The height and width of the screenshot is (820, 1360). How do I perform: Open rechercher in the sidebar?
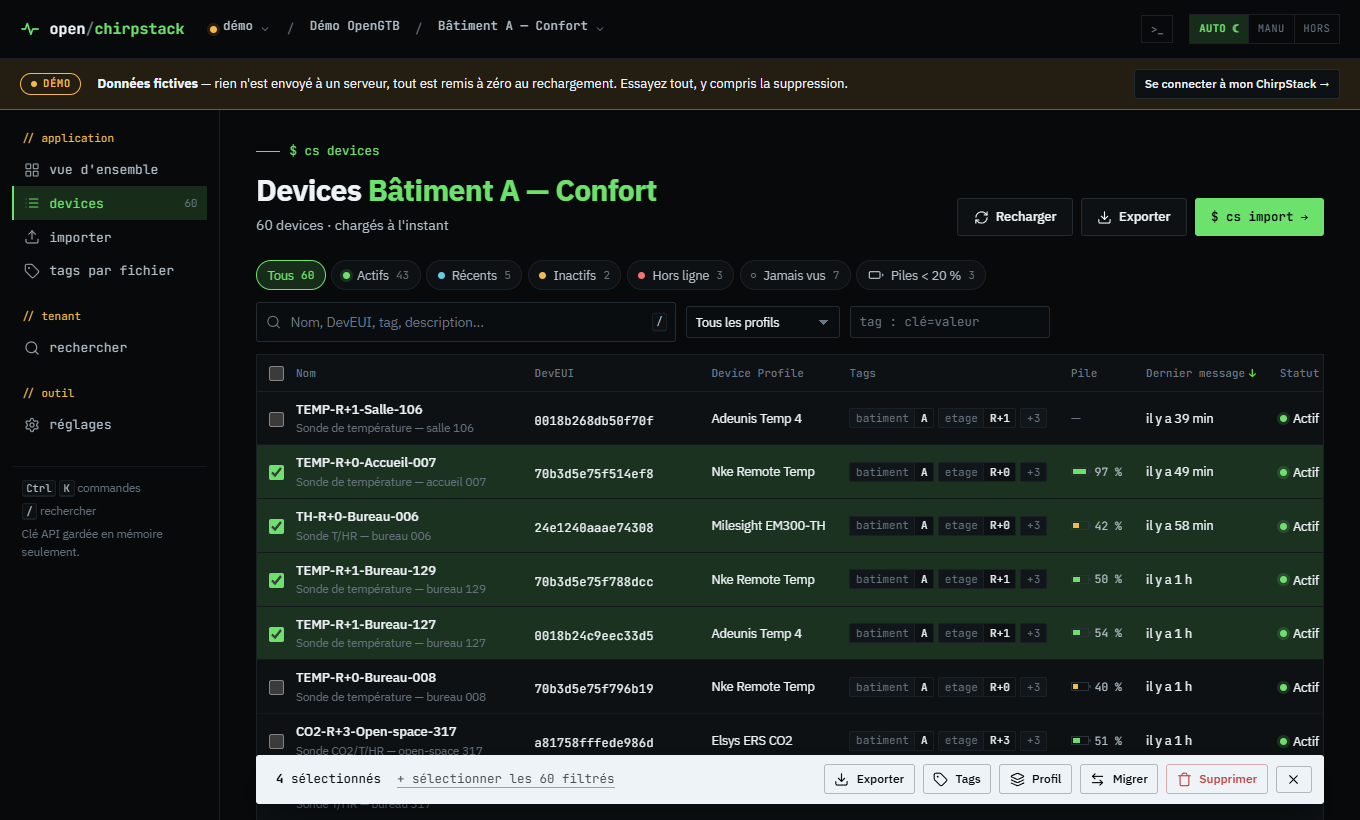point(110,348)
